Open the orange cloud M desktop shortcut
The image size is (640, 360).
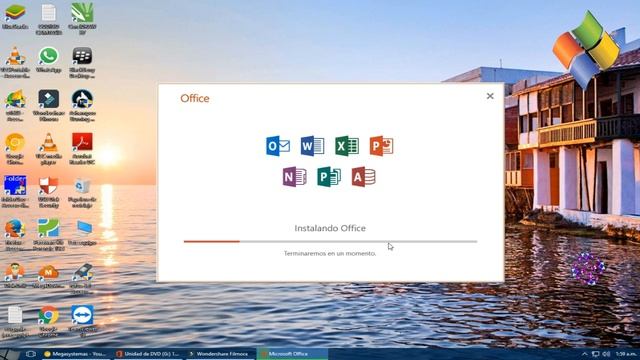click(49, 276)
